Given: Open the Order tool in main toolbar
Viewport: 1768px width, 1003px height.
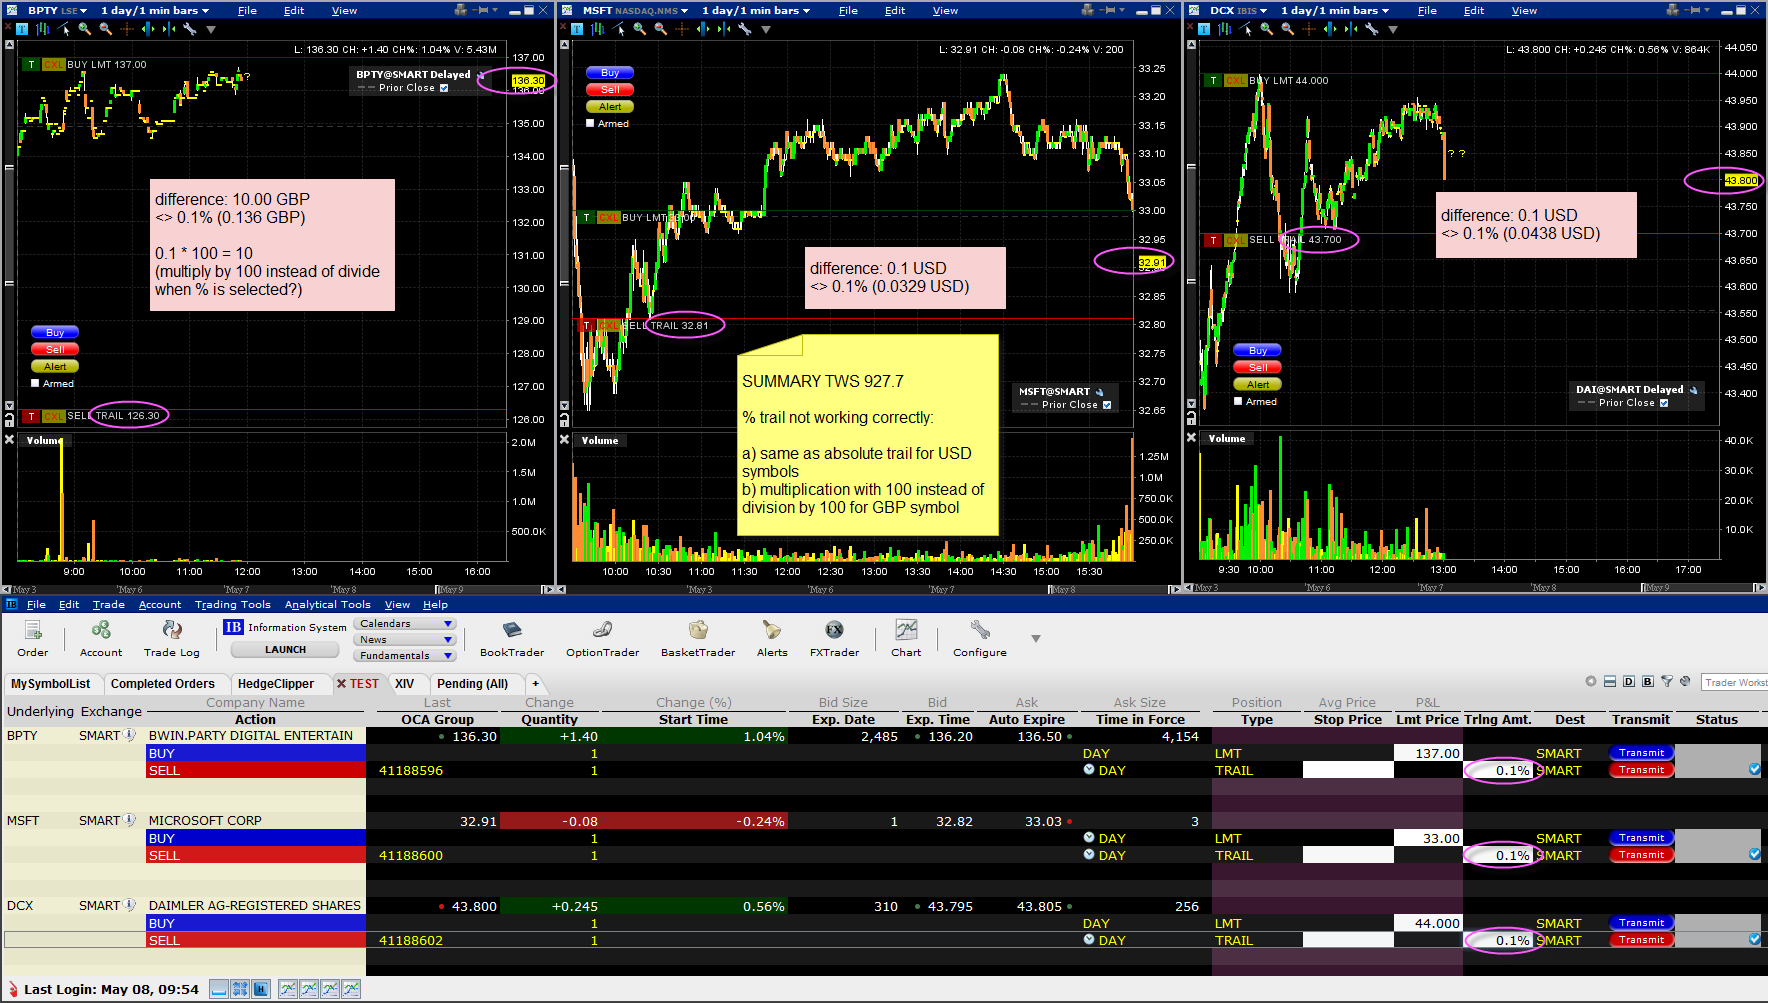Looking at the screenshot, I should click(x=32, y=638).
